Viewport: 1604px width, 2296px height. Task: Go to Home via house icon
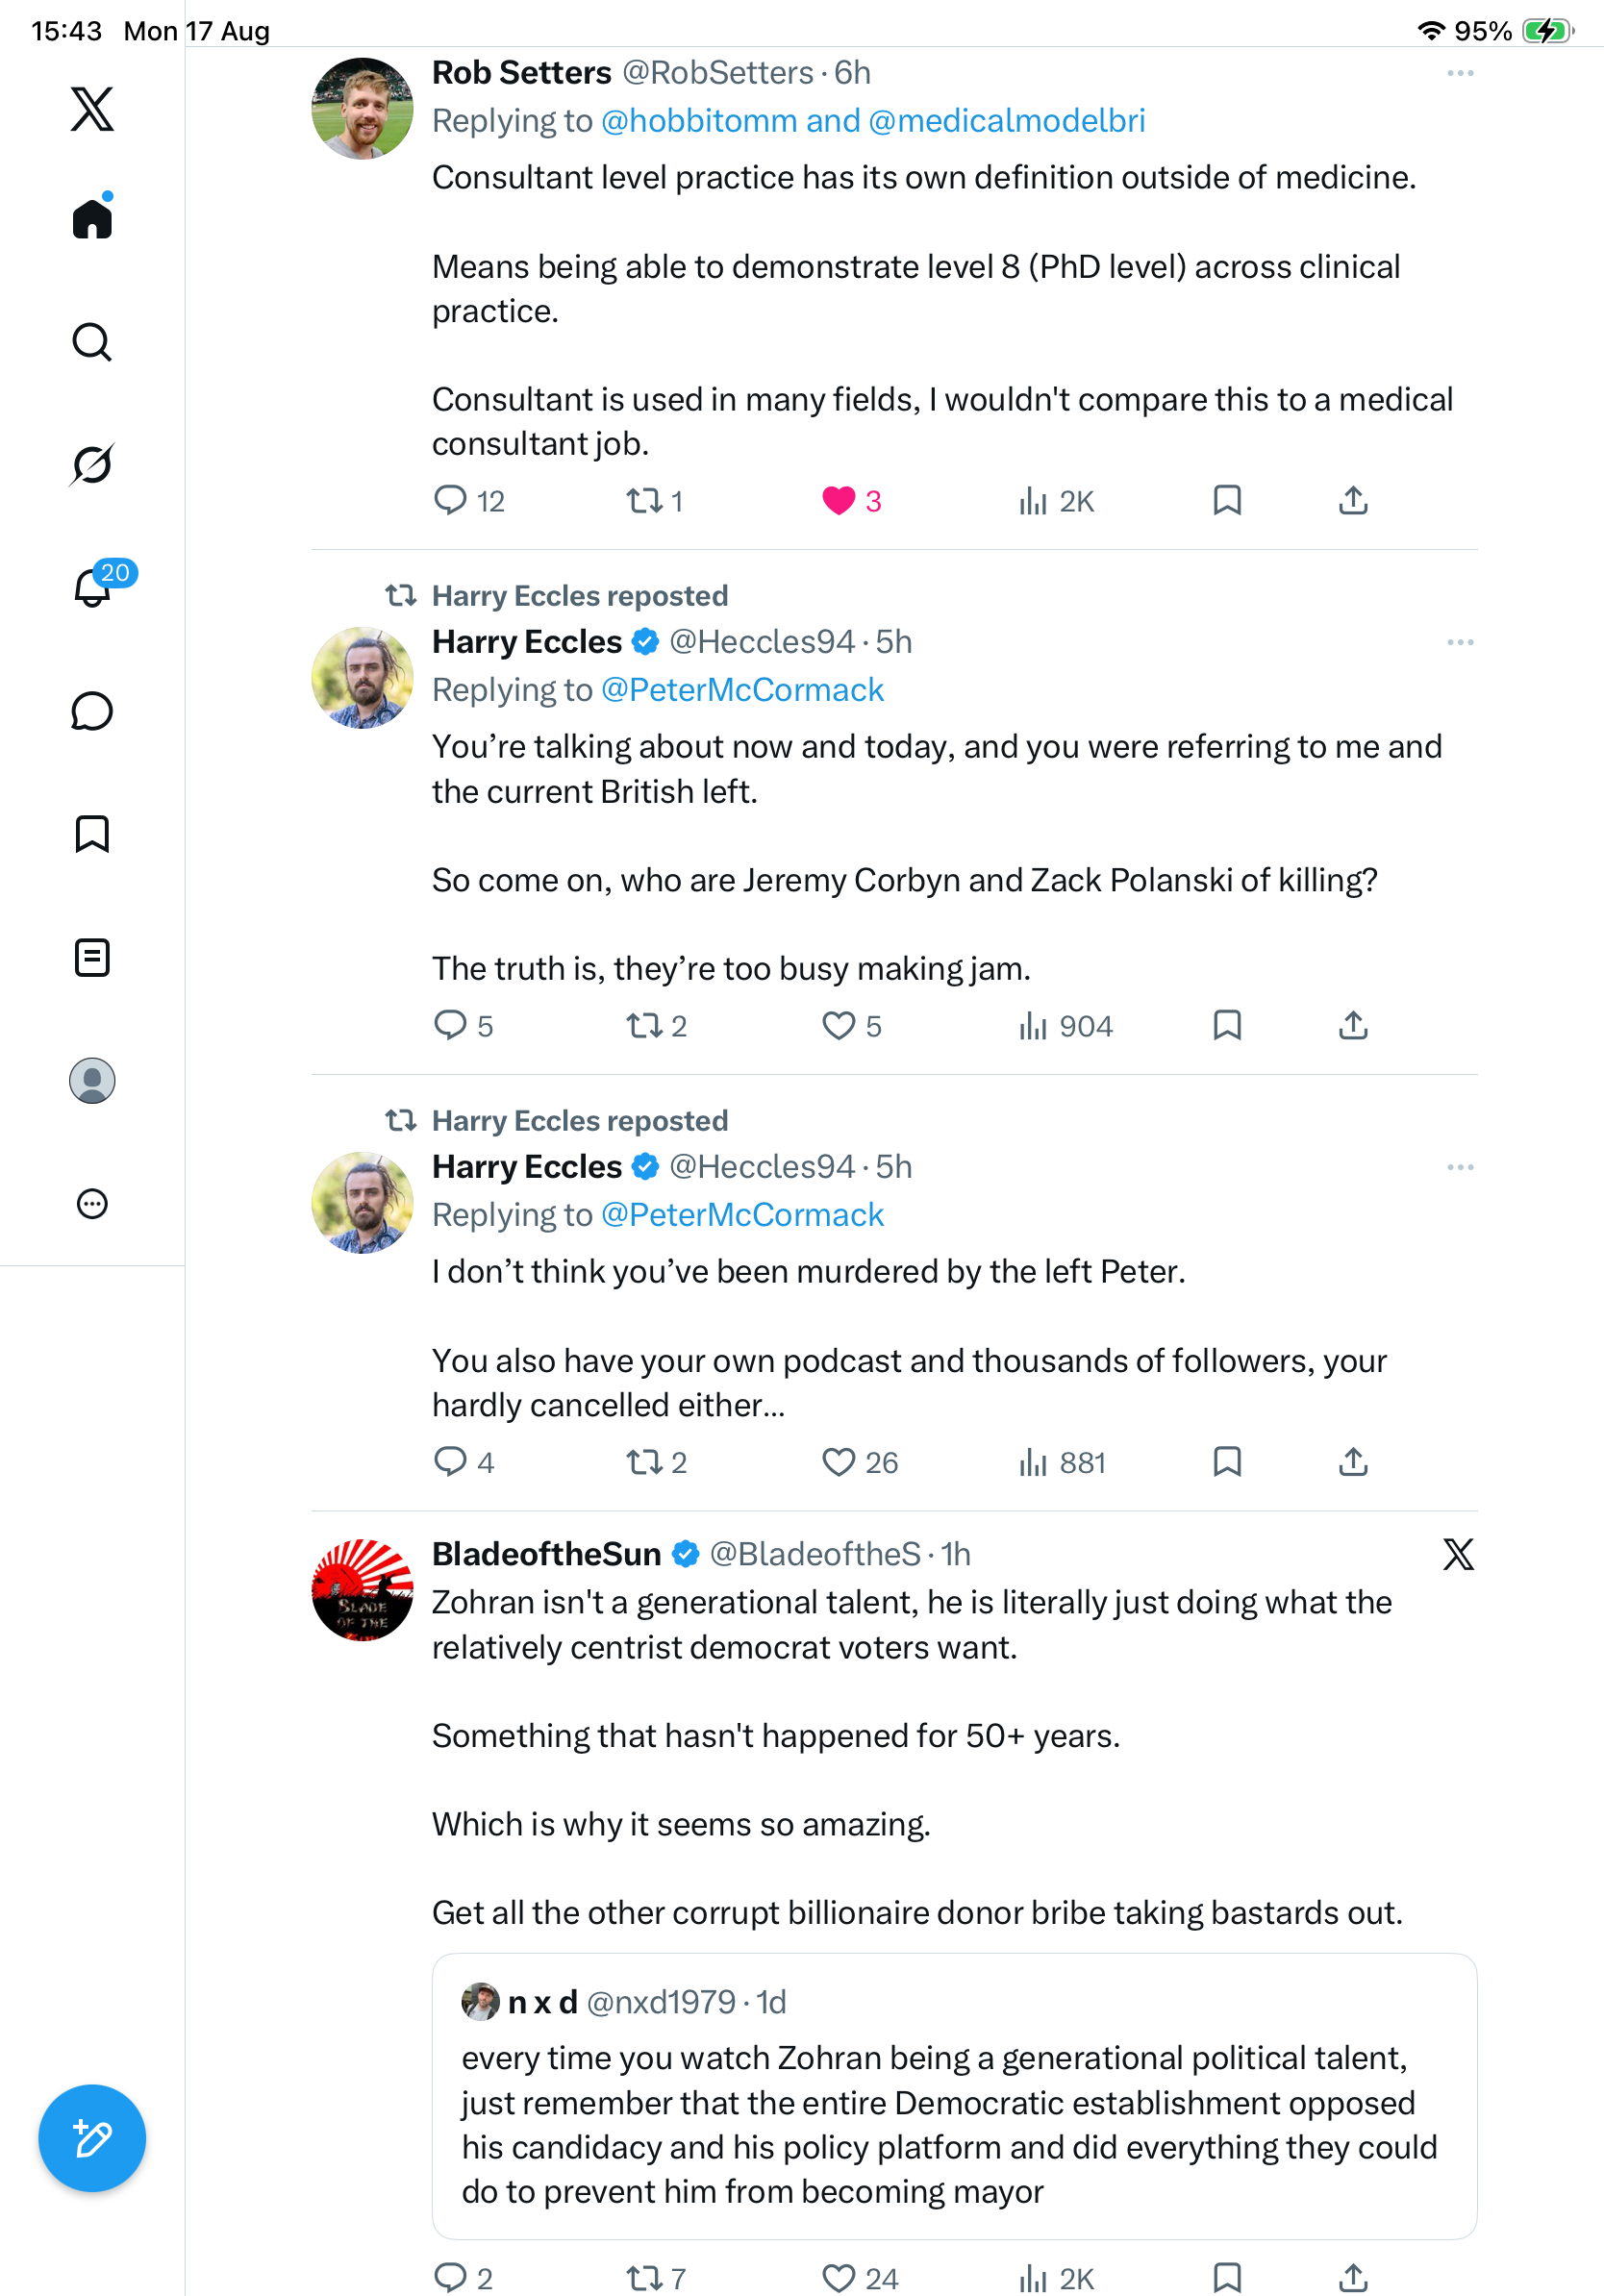tap(92, 216)
